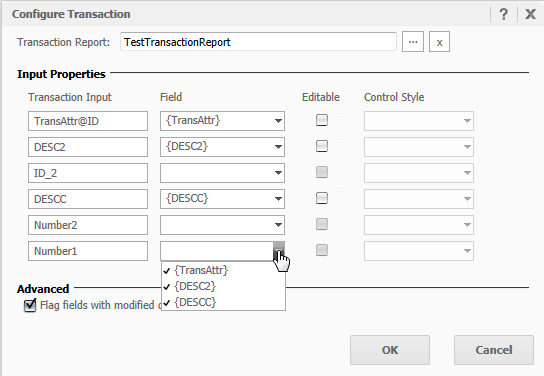Click the Advanced section heading
Screen dimensions: 544x376
(x=43, y=289)
